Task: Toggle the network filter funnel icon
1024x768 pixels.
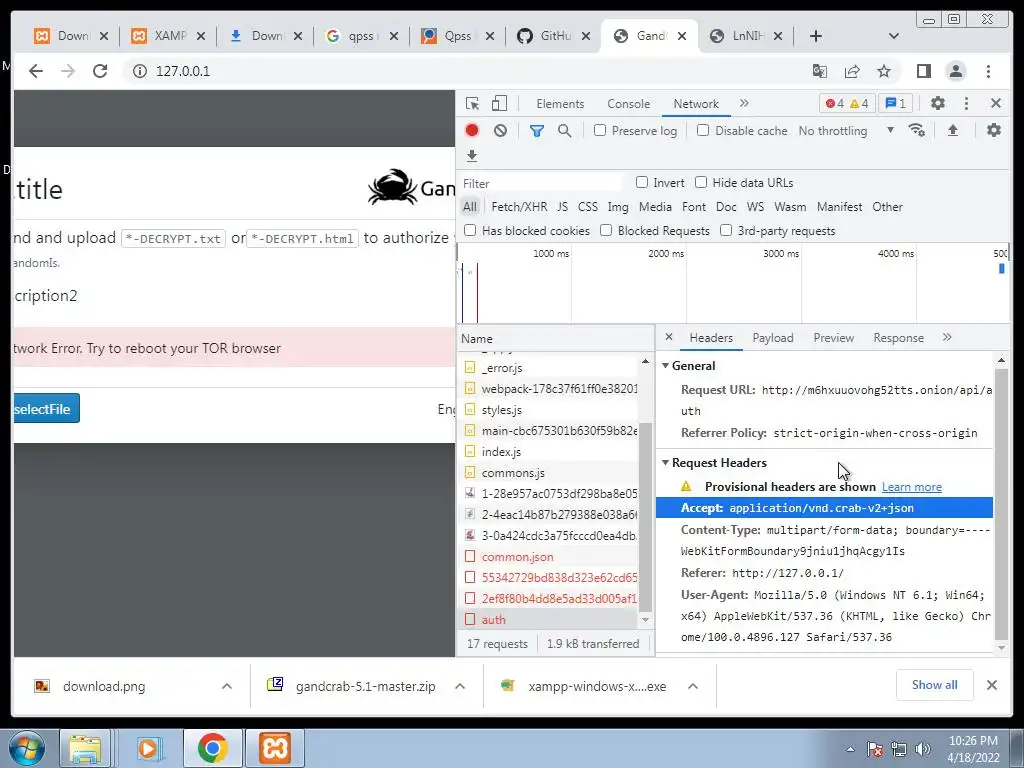Action: 537,131
